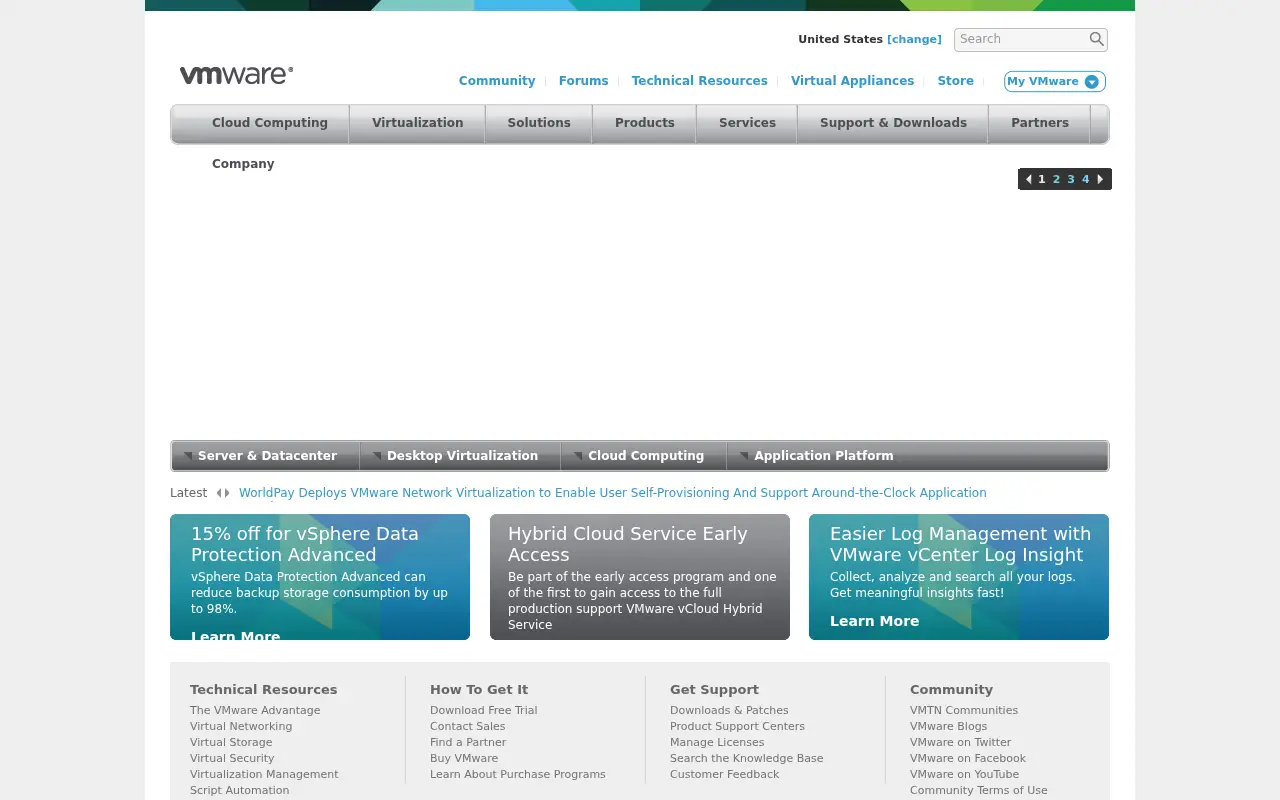Expand the Server & Datacenter tab
This screenshot has width=1280, height=800.
(x=266, y=456)
